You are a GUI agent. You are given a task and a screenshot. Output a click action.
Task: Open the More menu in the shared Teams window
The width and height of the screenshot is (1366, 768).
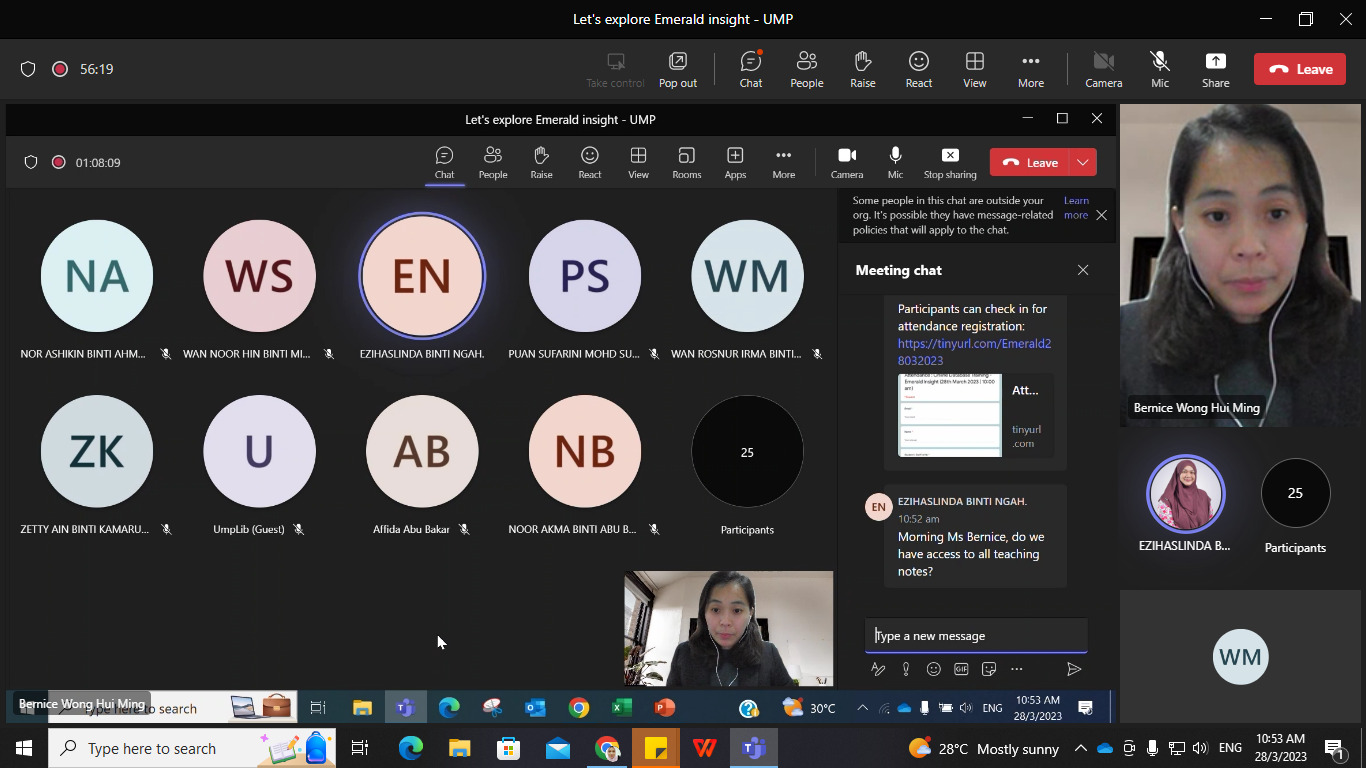coord(784,162)
